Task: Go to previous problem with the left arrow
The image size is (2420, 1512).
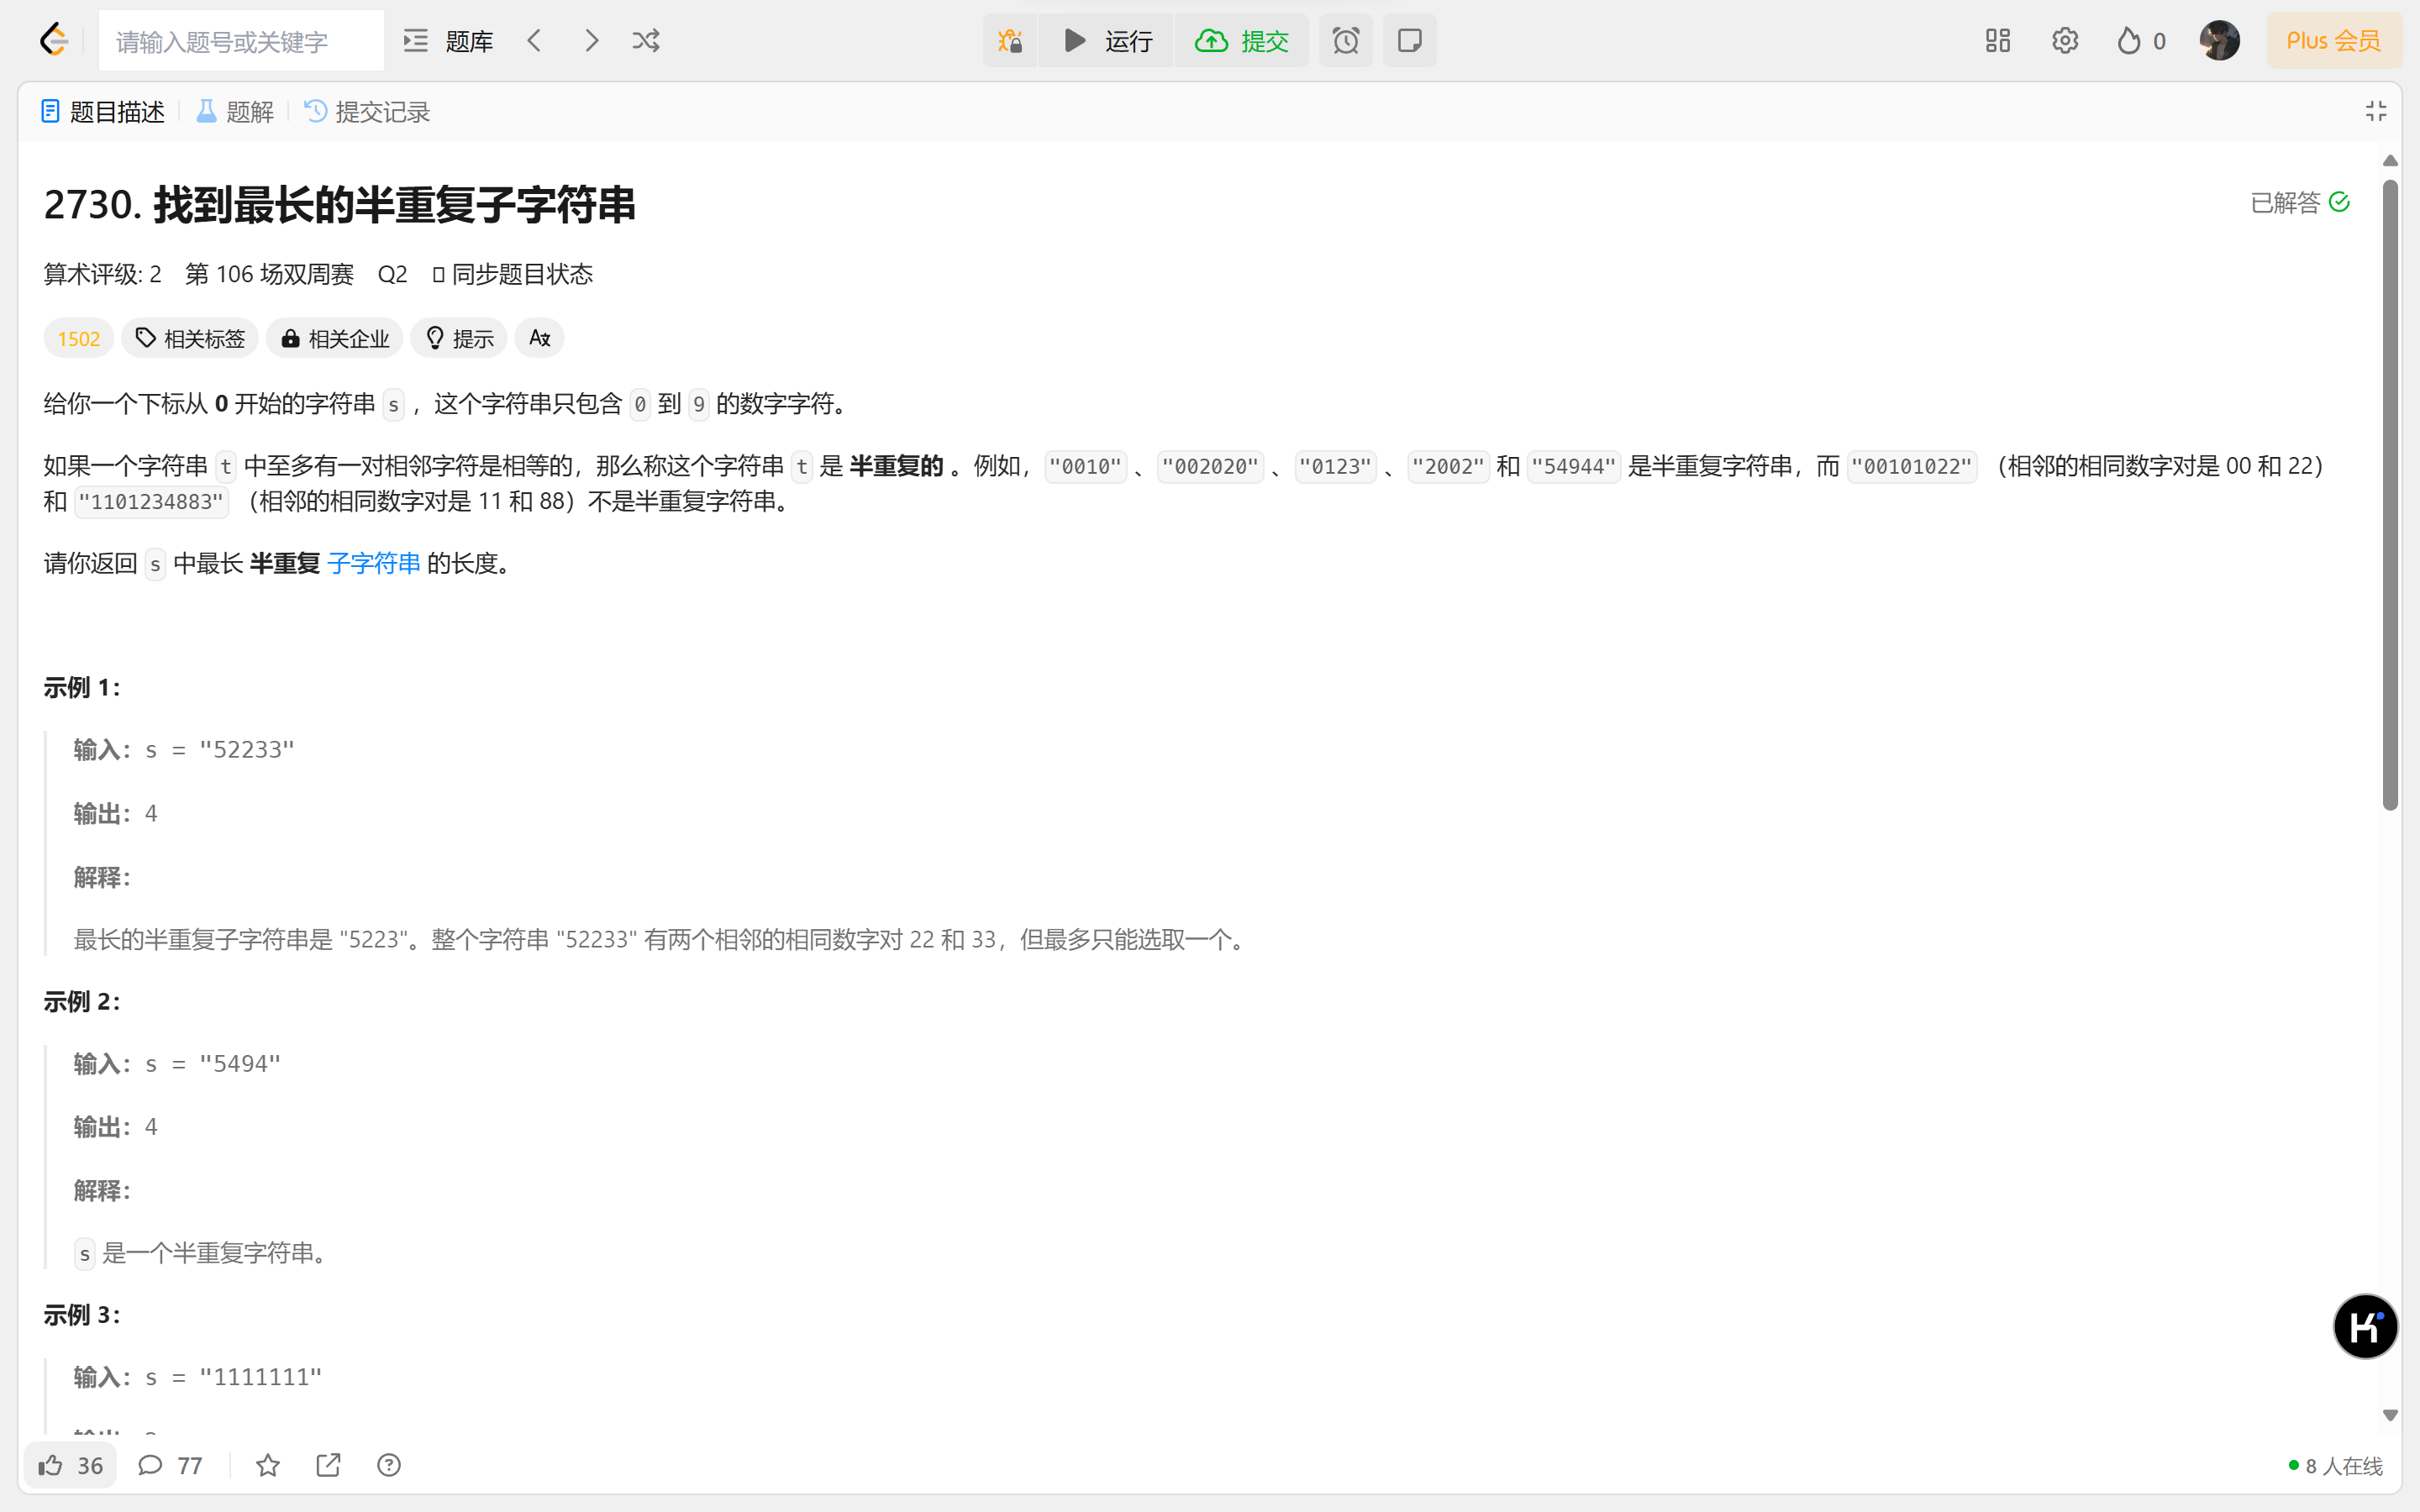Action: [535, 40]
